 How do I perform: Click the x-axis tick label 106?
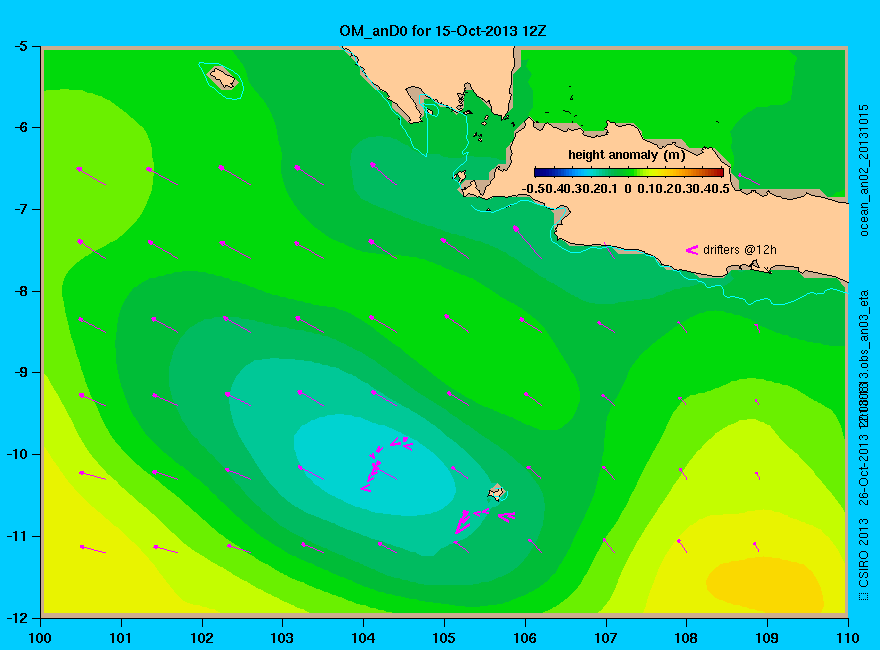pyautogui.click(x=525, y=638)
